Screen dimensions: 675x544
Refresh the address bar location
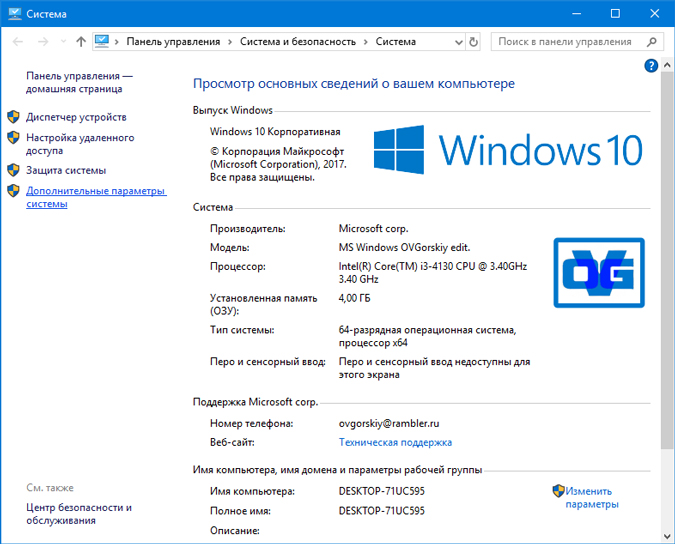pyautogui.click(x=473, y=42)
